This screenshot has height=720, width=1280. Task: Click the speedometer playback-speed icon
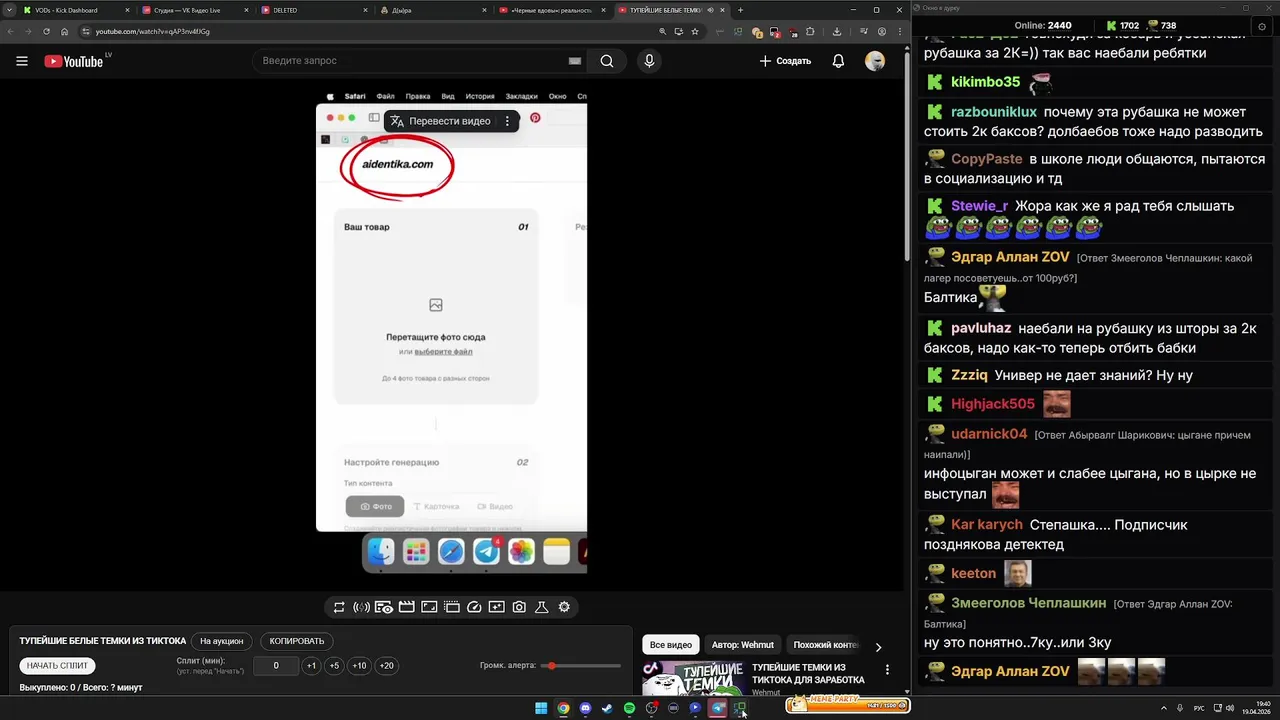pyautogui.click(x=474, y=607)
